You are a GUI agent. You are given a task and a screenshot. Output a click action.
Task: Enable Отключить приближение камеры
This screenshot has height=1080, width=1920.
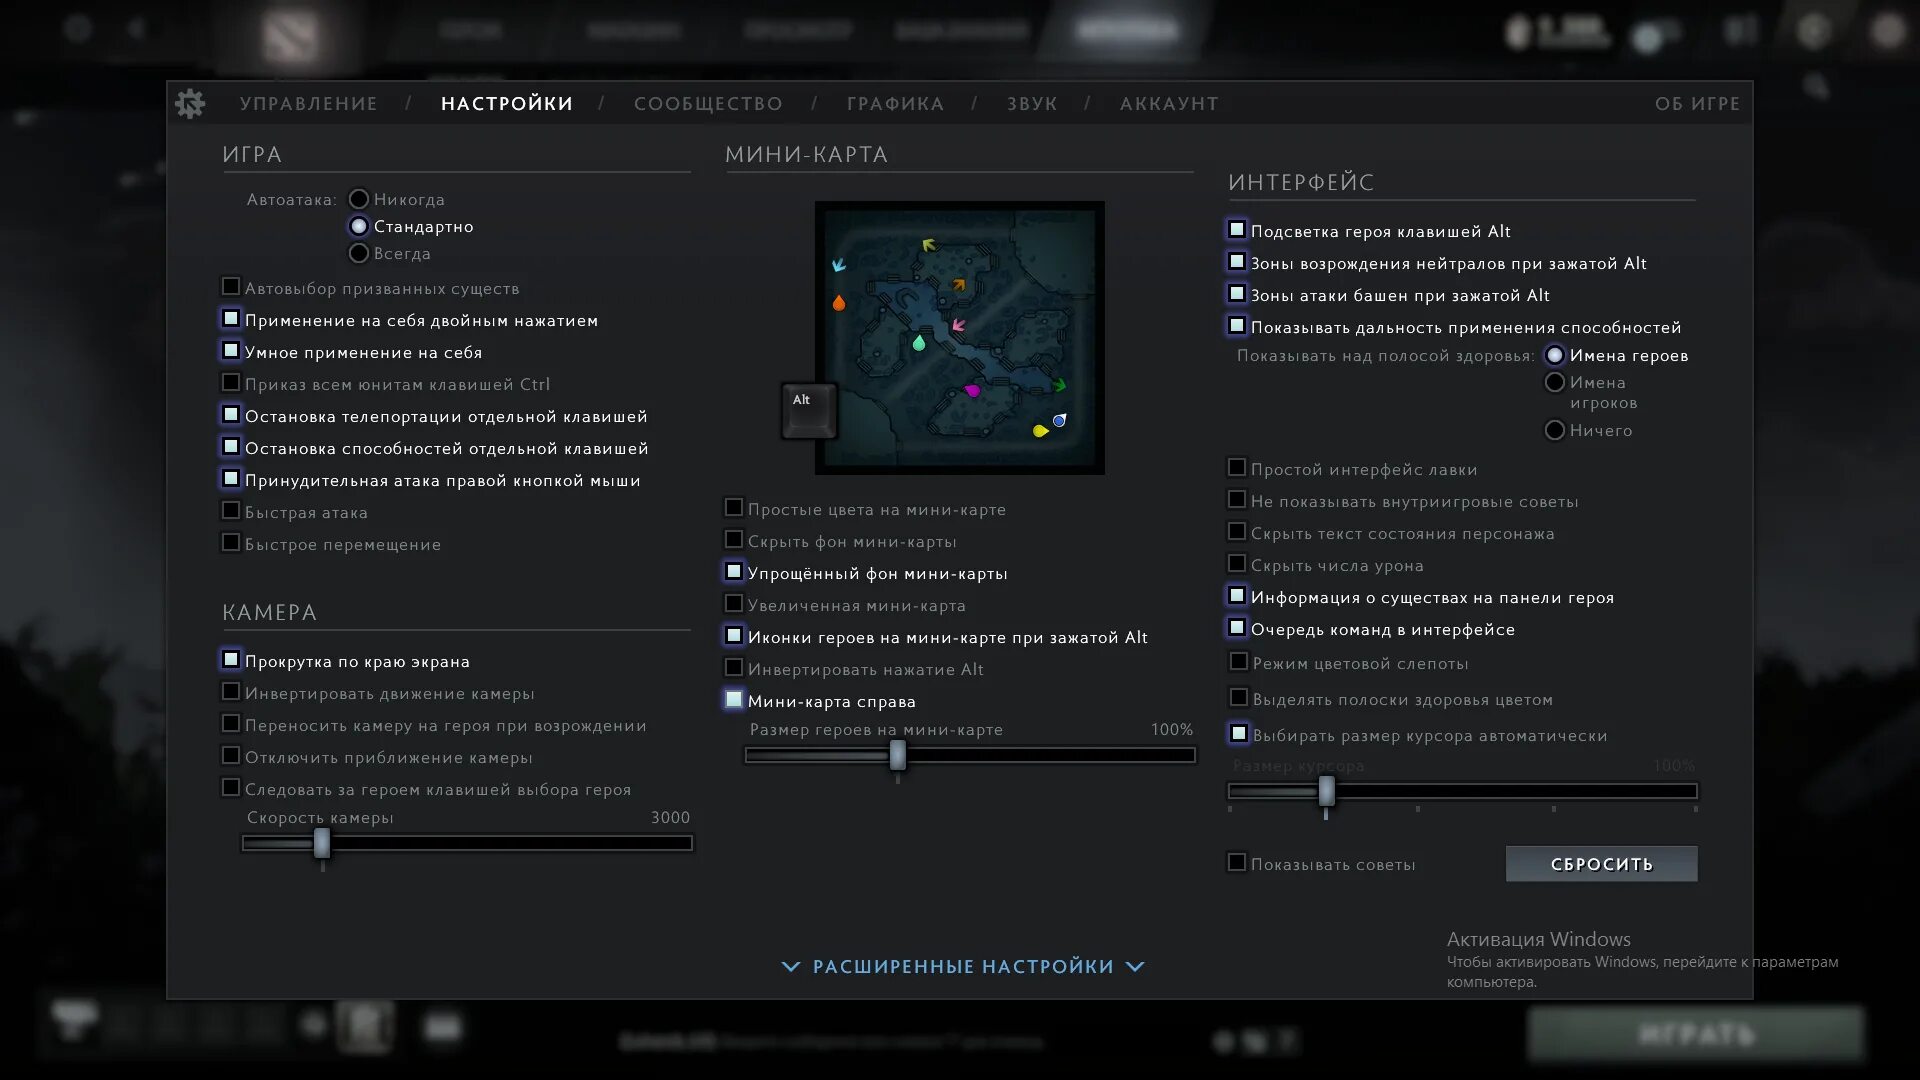coord(231,756)
